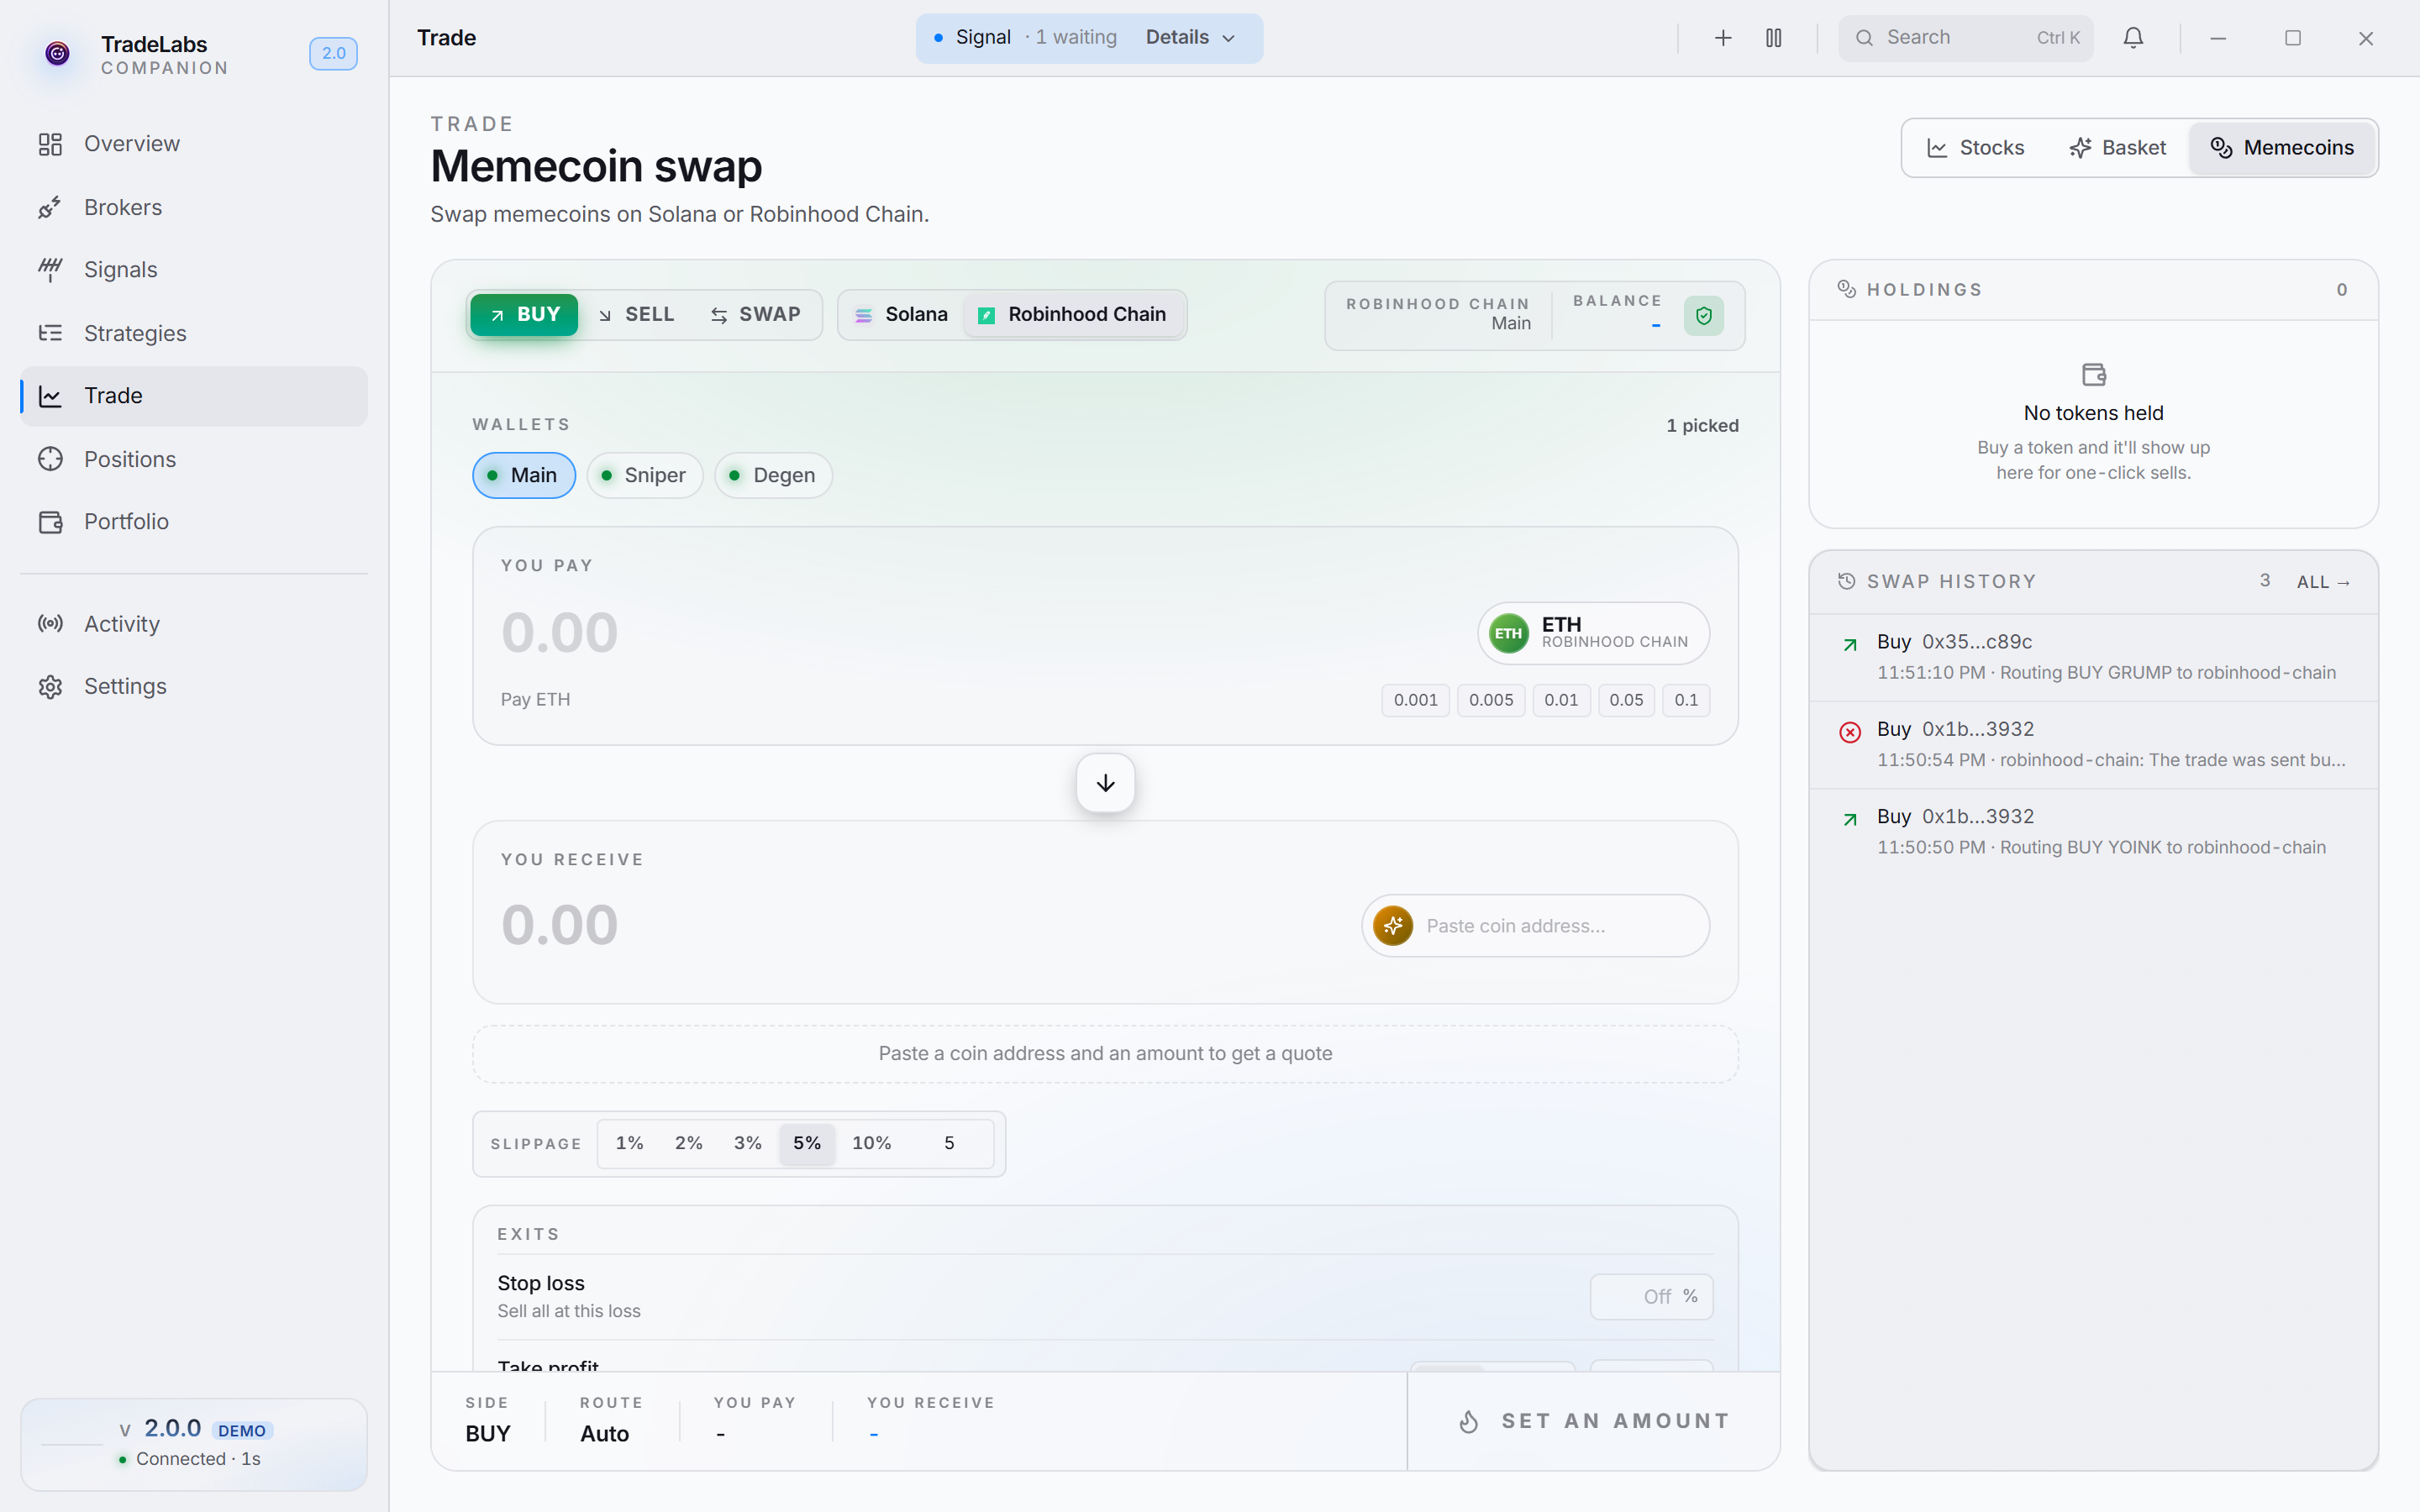
Task: Open the Buy 0x35...c89c history entry
Action: 2093,657
